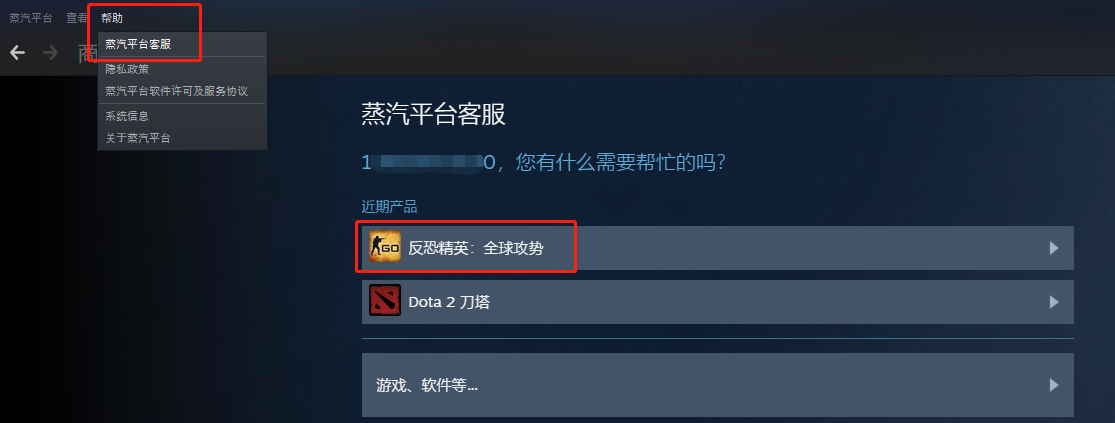Click the 近期产品 section label
This screenshot has height=423, width=1115.
[389, 208]
